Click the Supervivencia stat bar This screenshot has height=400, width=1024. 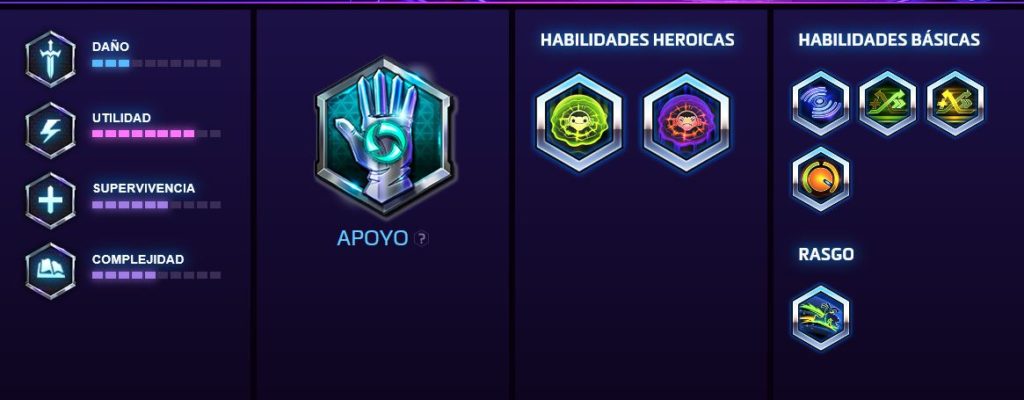156,205
